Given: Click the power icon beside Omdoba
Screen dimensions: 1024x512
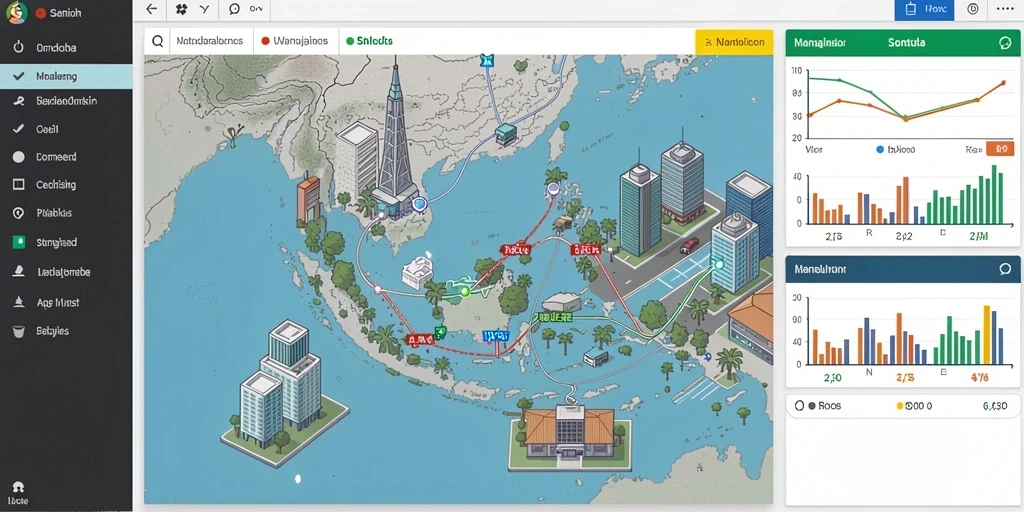Looking at the screenshot, I should click(18, 47).
